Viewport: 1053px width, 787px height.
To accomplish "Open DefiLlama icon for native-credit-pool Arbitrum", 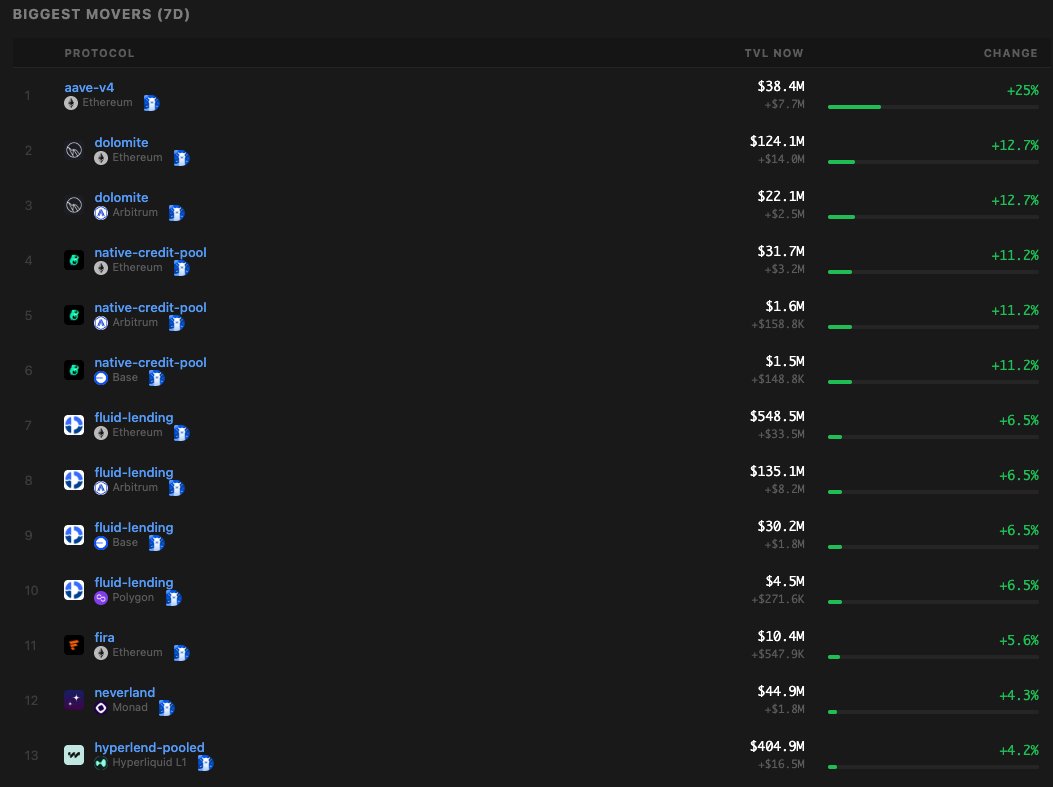I will pos(176,323).
